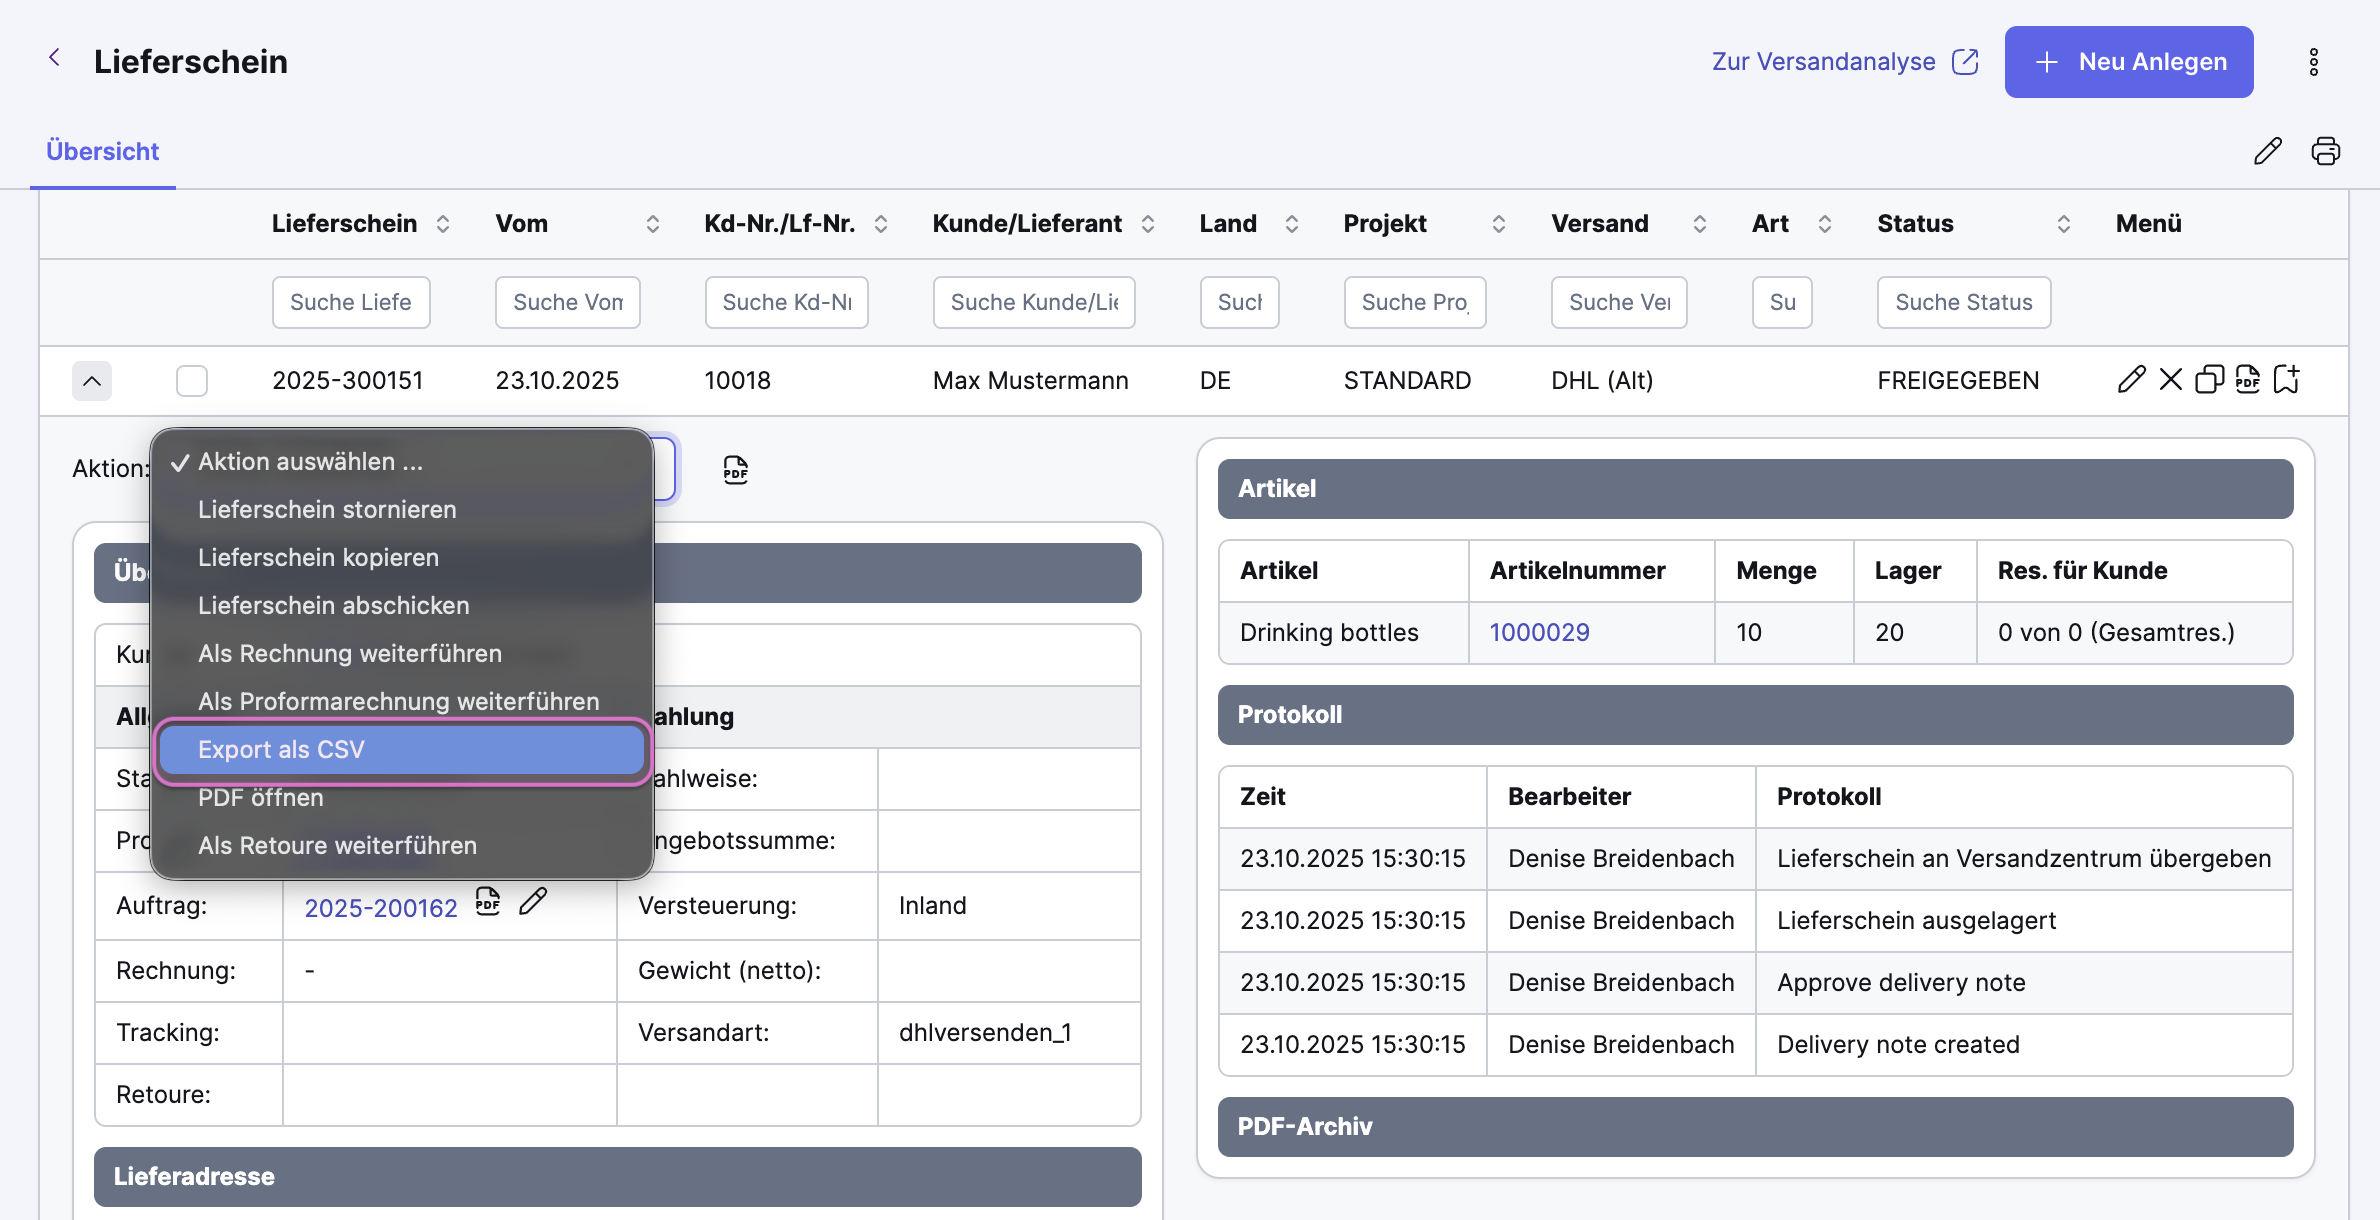Click the Suche Kunde/Lieferant search field
The height and width of the screenshot is (1220, 2380).
1033,303
